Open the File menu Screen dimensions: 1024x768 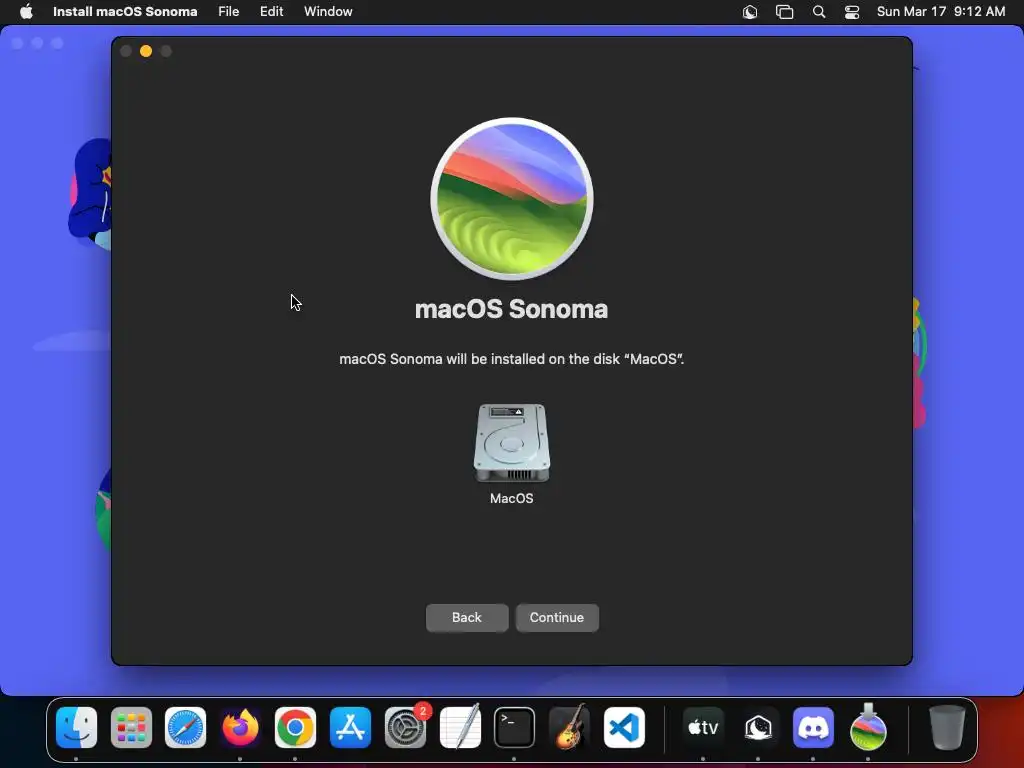[229, 12]
